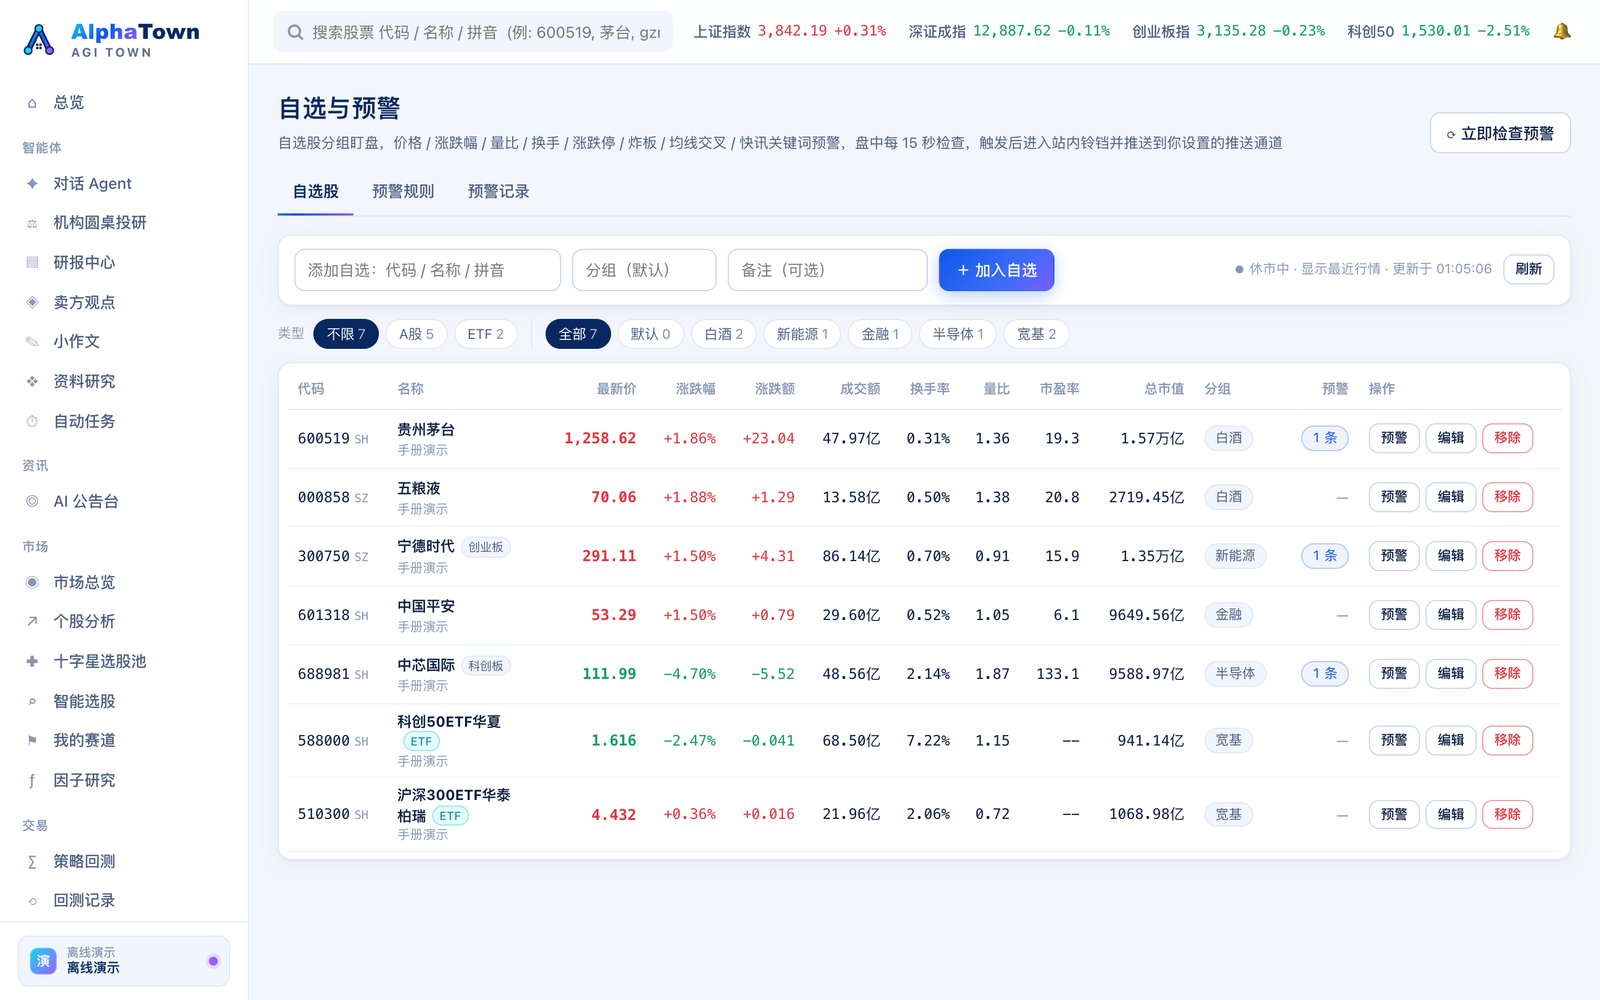Sort by the 涨跌幅 column header
The height and width of the screenshot is (1000, 1600).
click(x=695, y=389)
